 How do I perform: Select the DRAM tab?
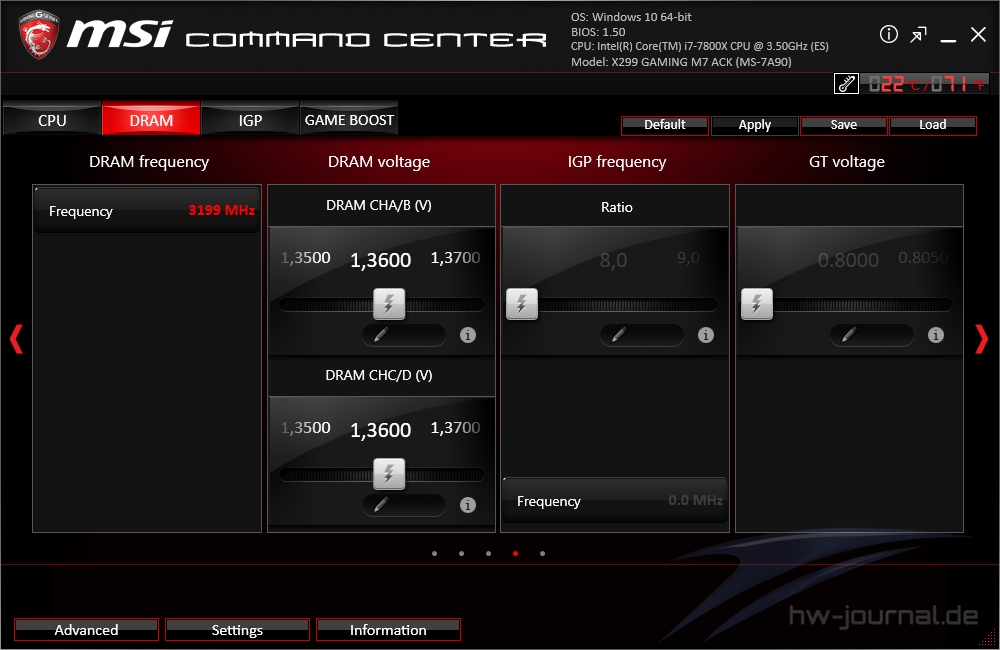pos(151,120)
